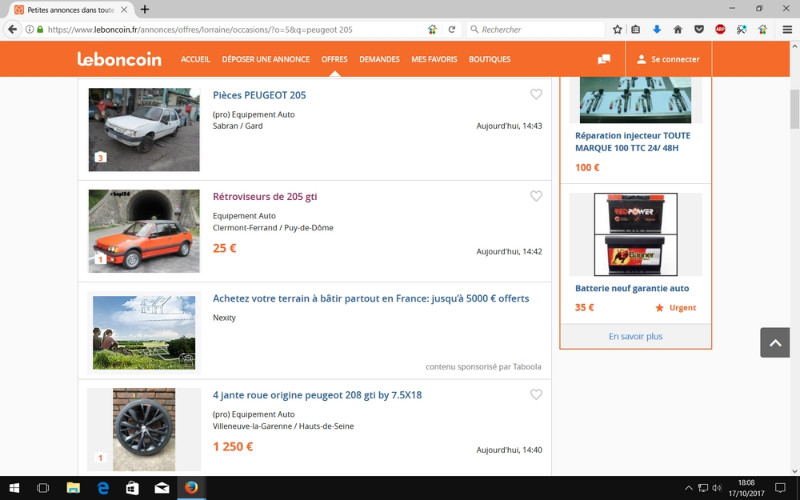Open the Pocket icon in toolbar
Screen dimensions: 800x500
pyautogui.click(x=699, y=30)
